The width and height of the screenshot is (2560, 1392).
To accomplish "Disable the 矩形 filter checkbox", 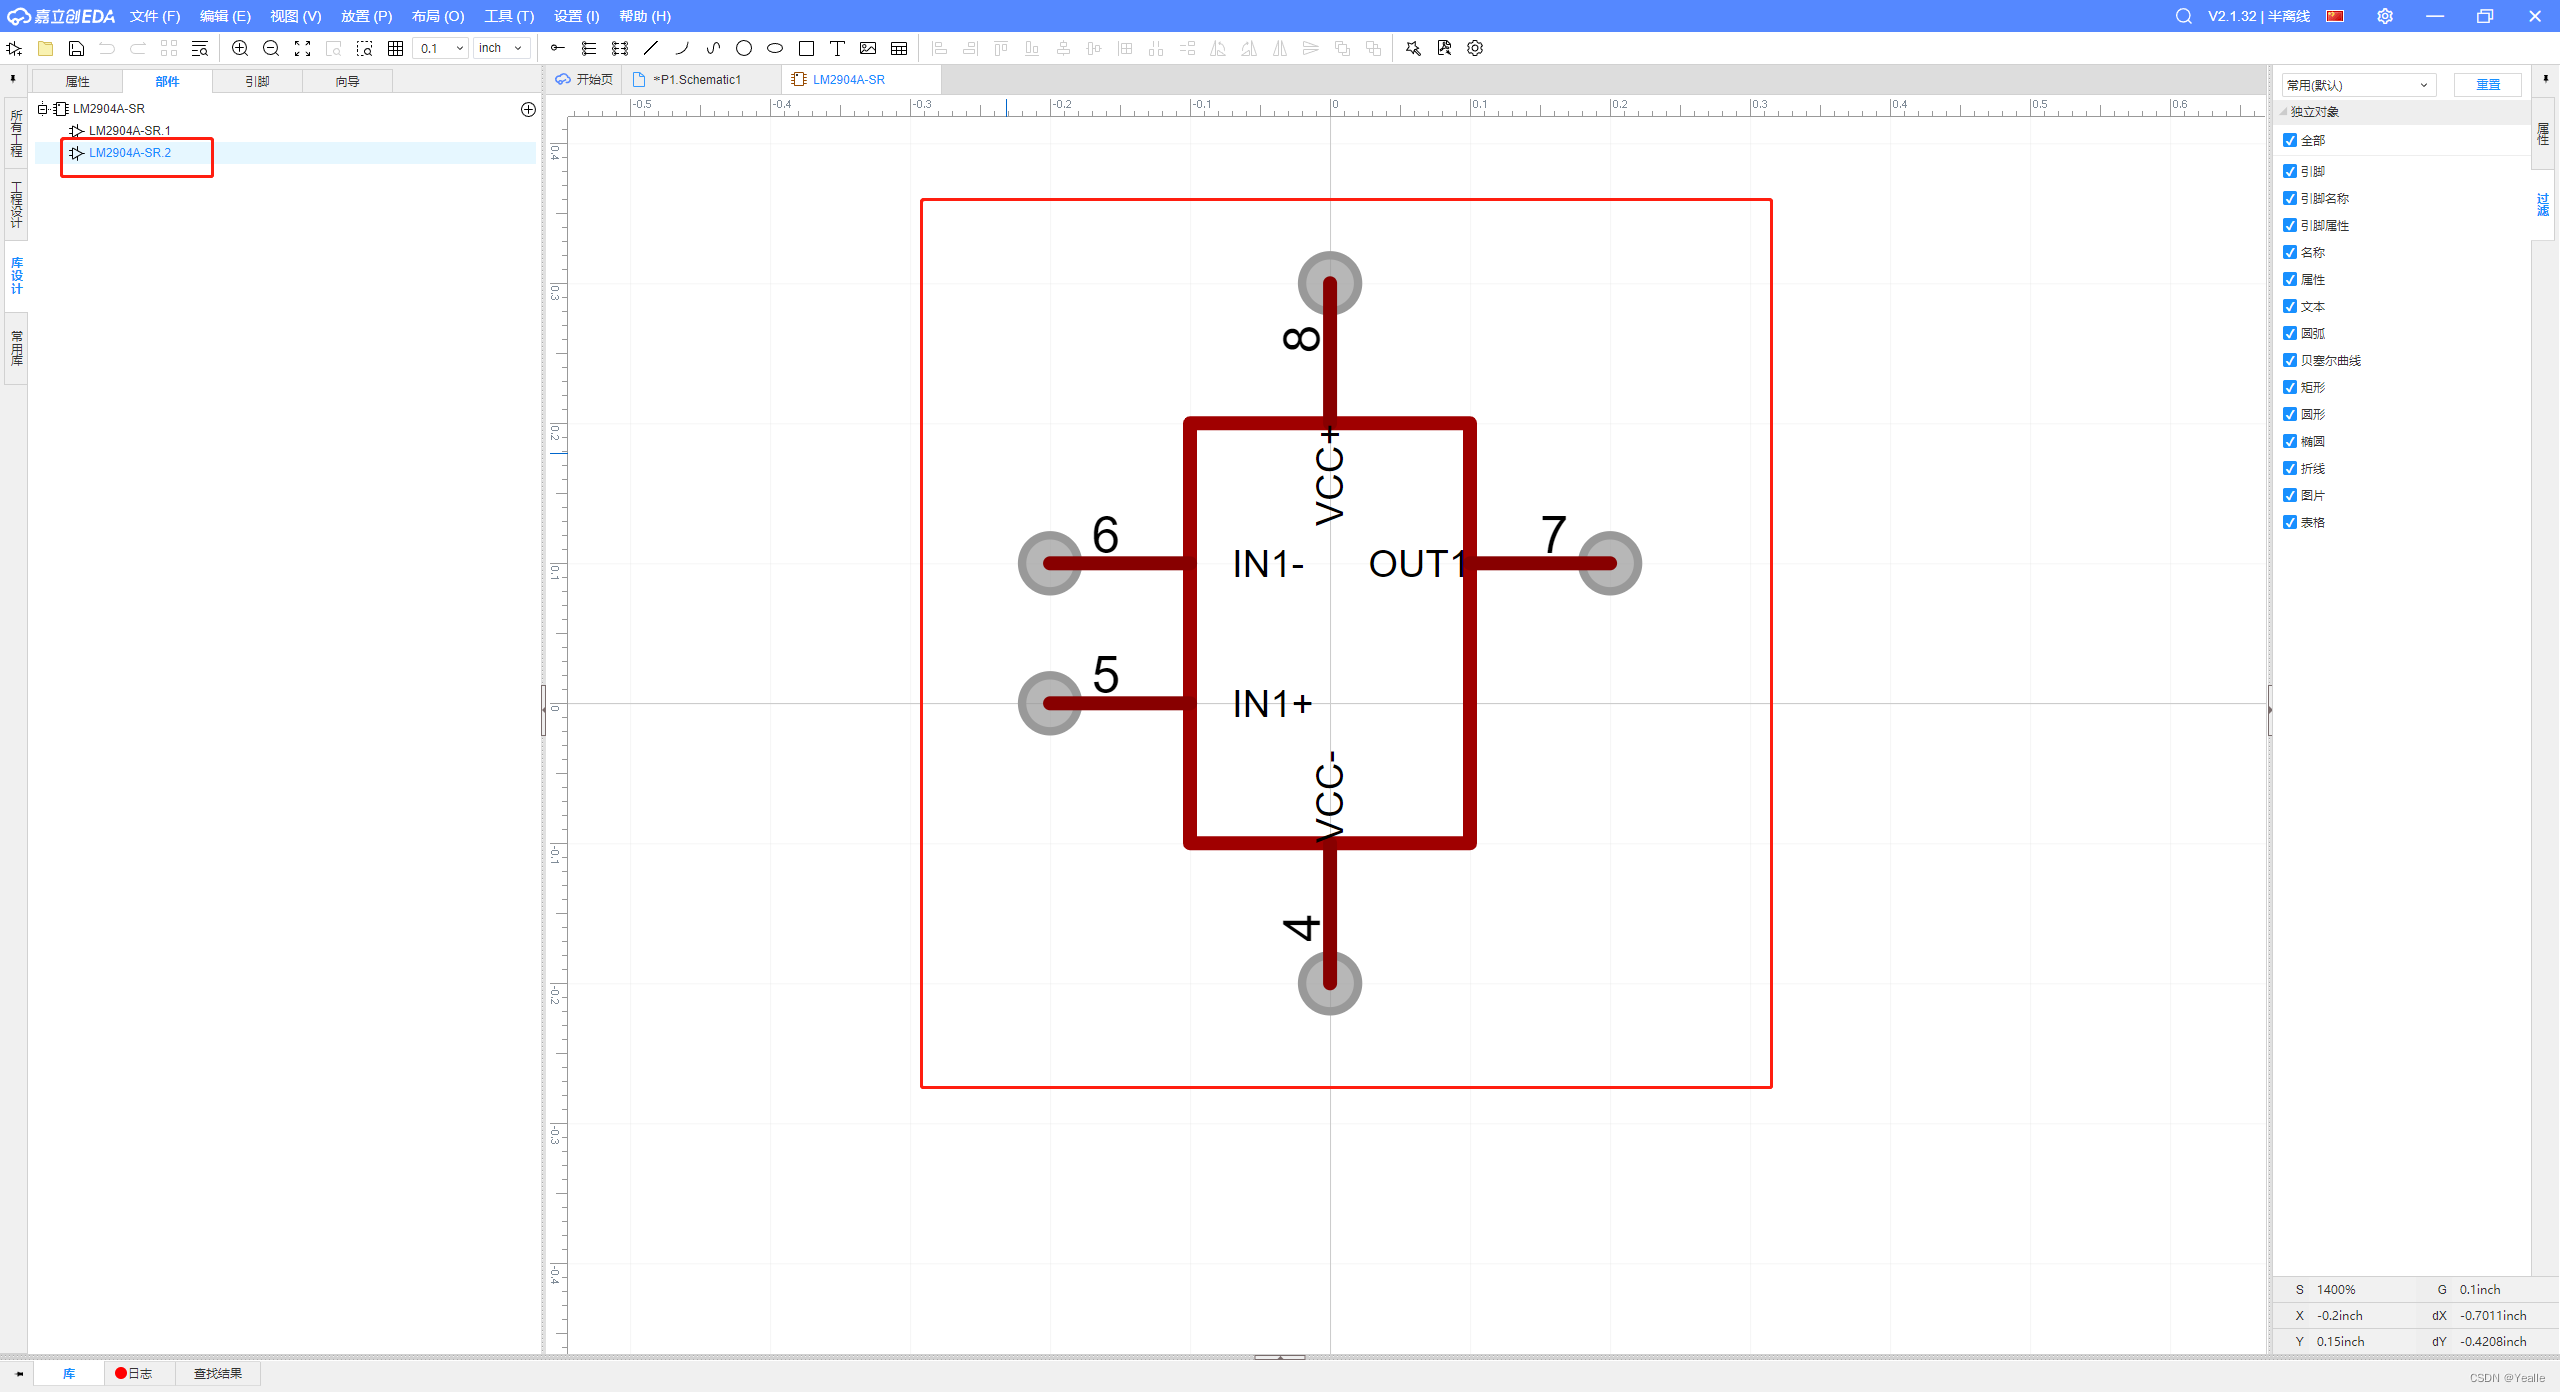I will tap(2290, 387).
